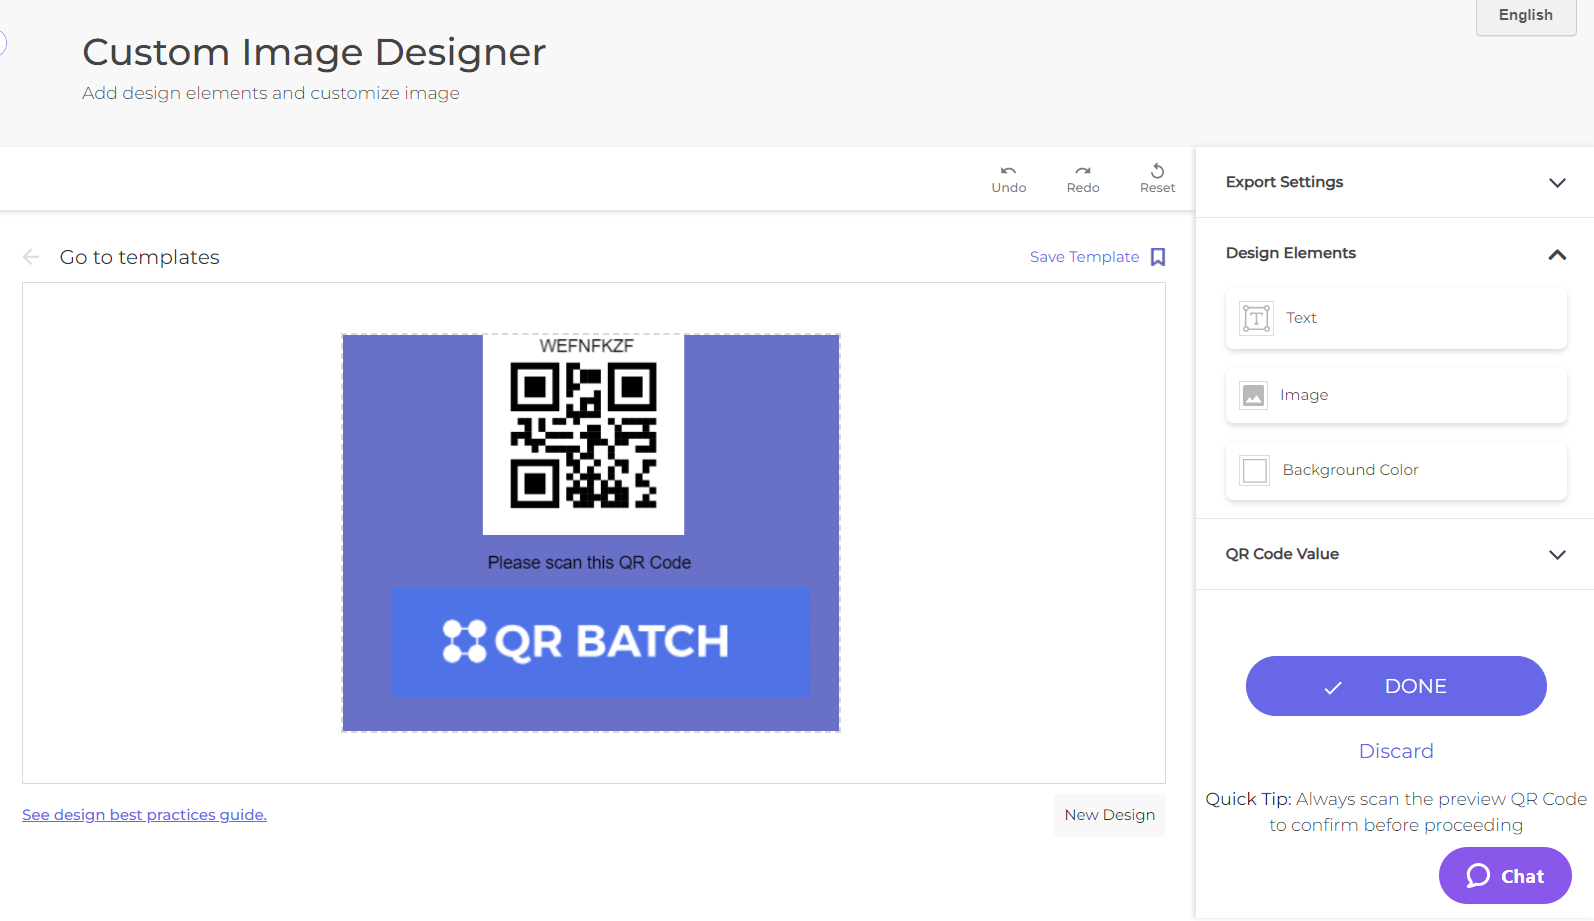Click the Text element icon
This screenshot has width=1594, height=921.
(x=1256, y=318)
